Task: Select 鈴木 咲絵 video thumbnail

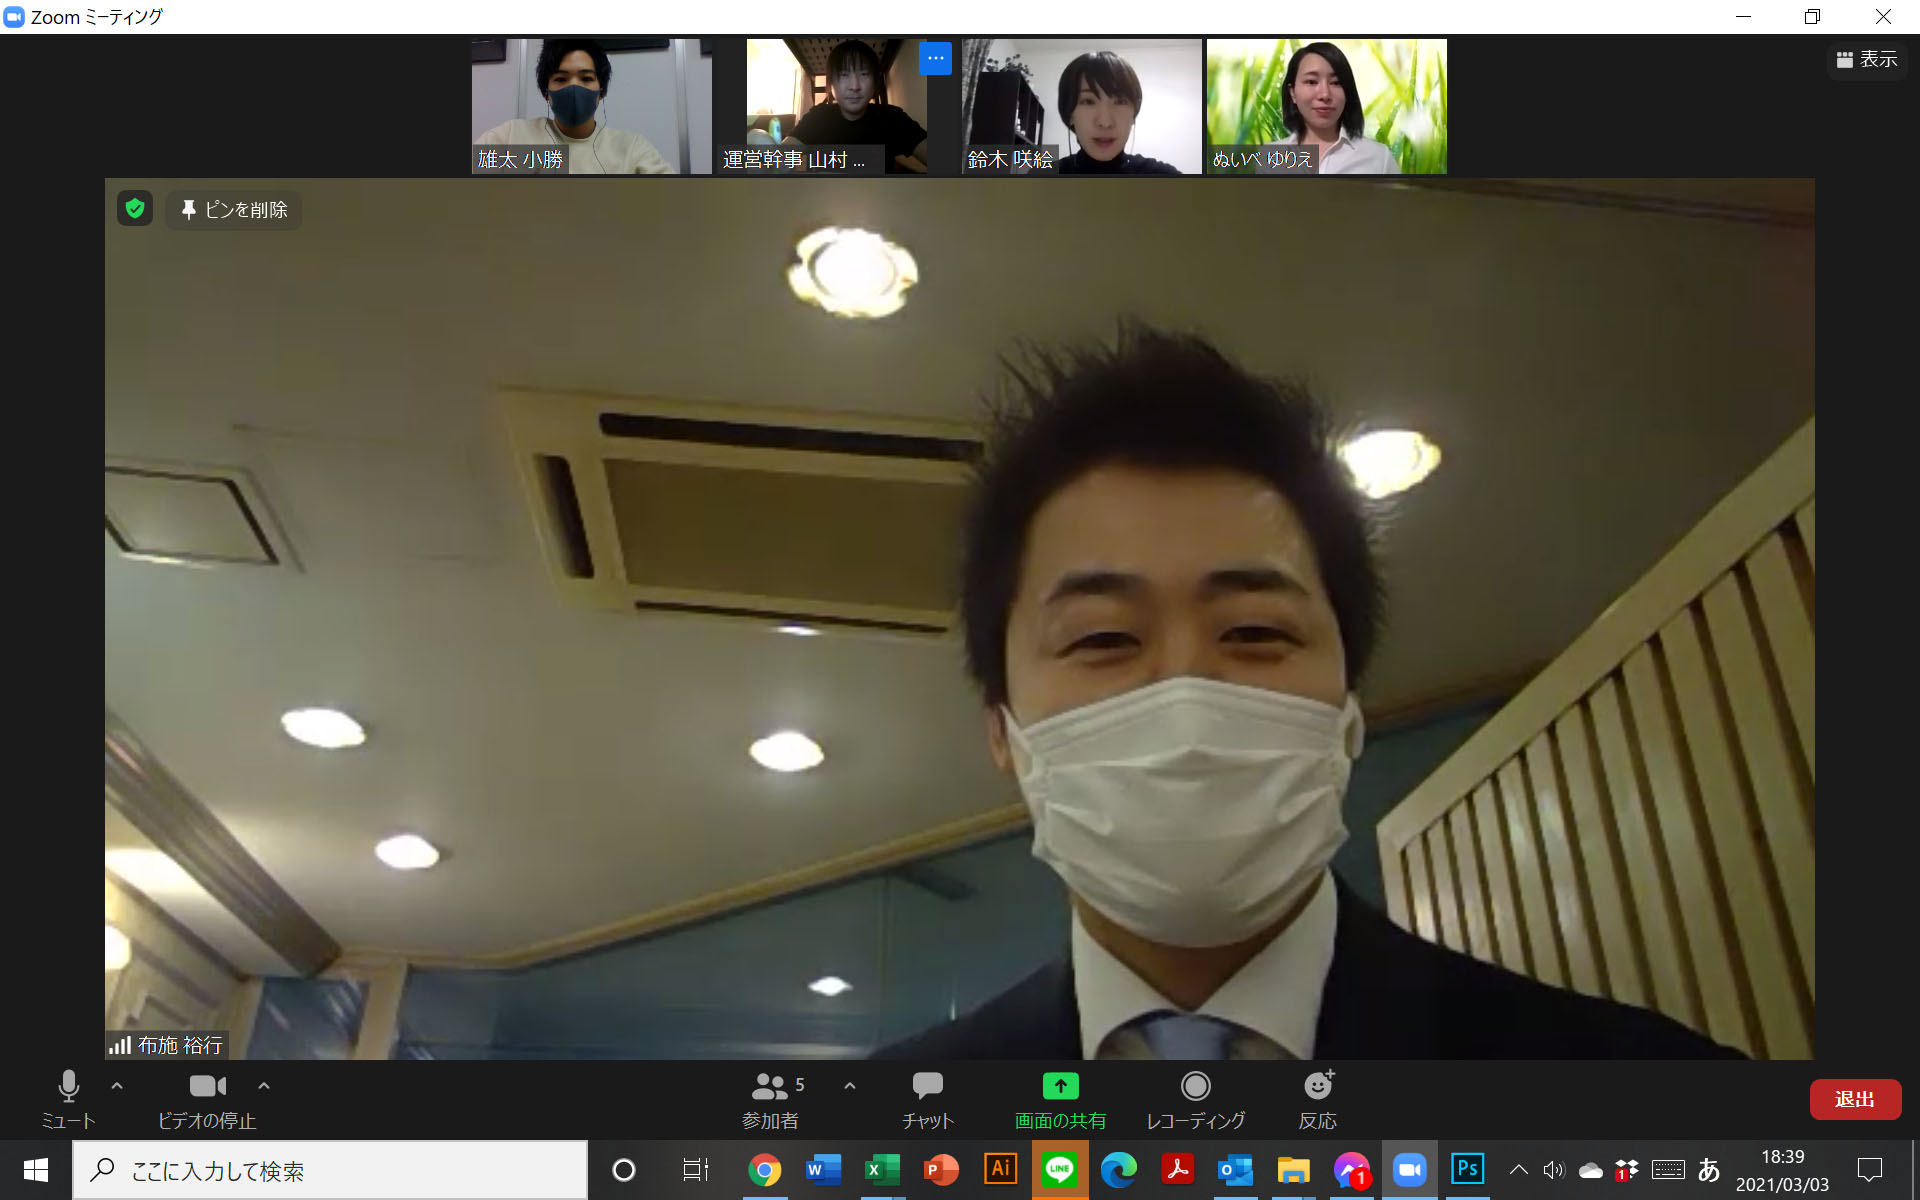Action: click(1081, 106)
